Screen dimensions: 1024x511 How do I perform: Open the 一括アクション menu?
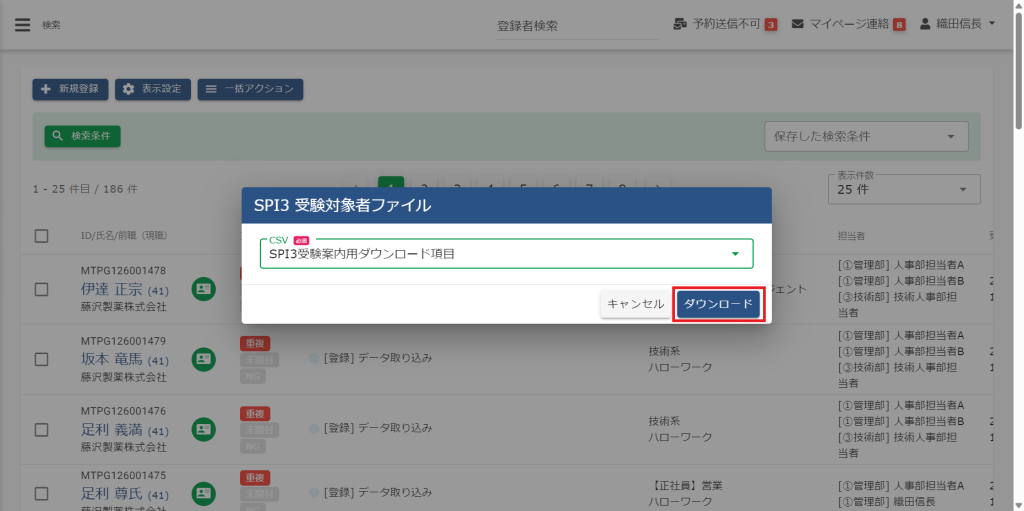250,89
